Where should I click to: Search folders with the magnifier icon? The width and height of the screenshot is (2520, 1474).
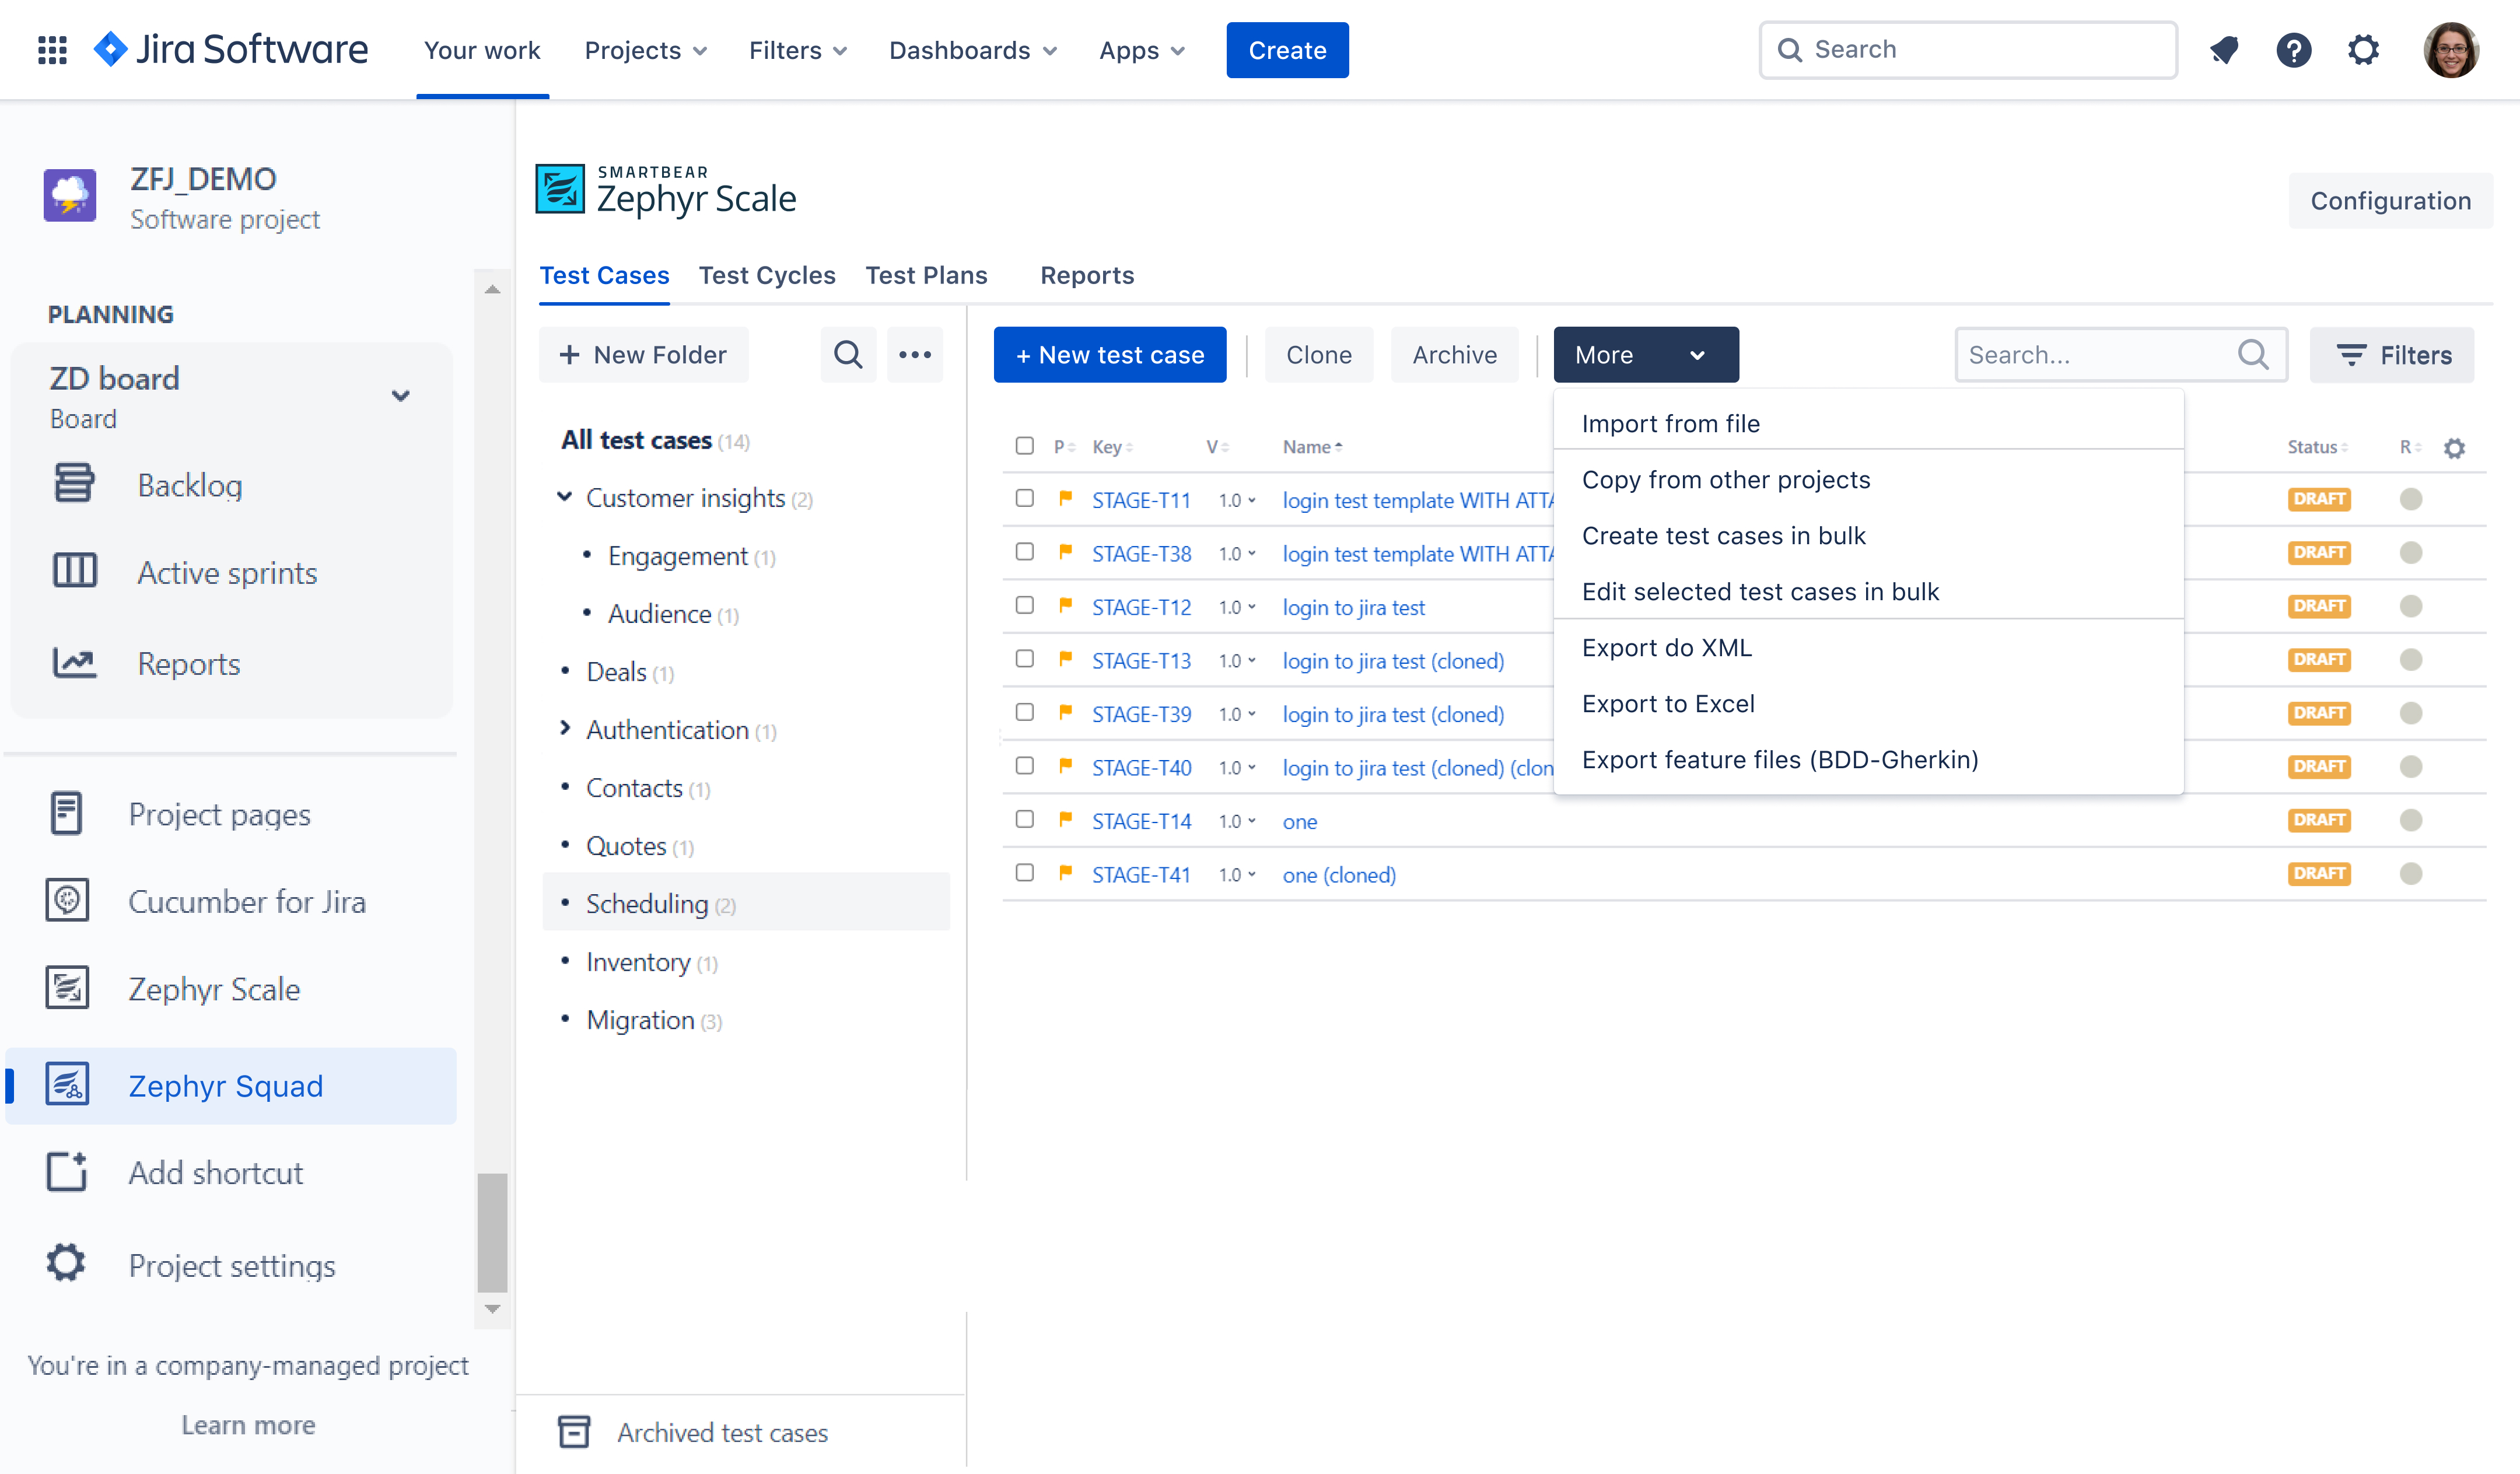click(x=848, y=355)
